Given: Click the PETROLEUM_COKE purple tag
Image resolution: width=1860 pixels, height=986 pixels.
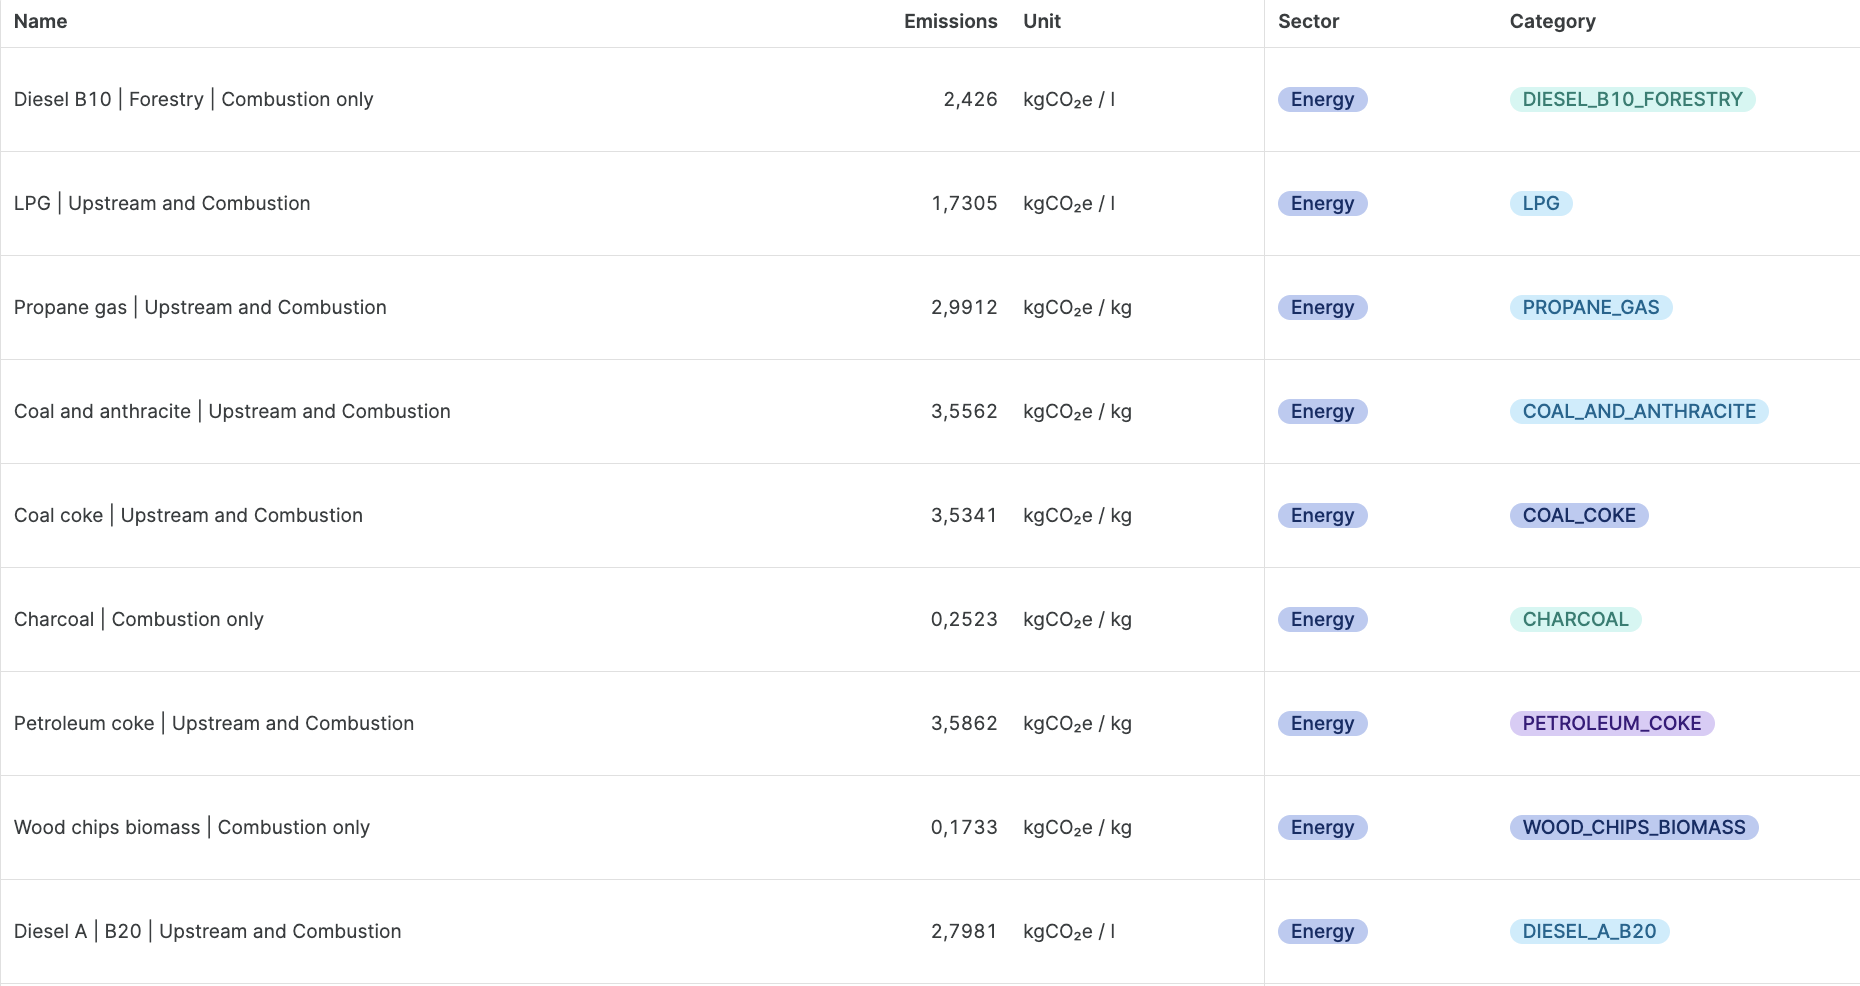Looking at the screenshot, I should 1612,723.
